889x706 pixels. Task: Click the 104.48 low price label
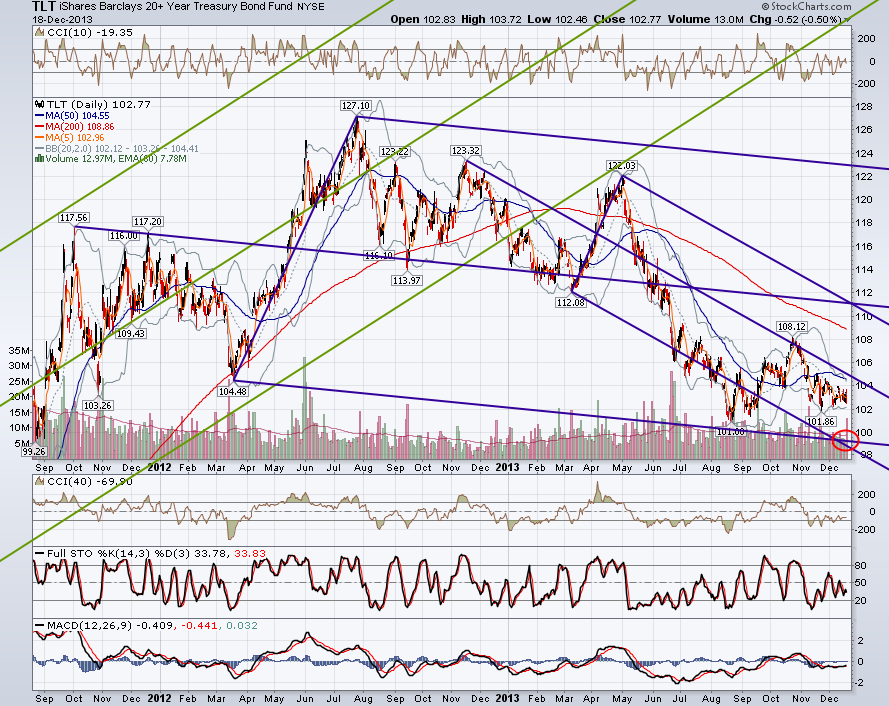(x=233, y=391)
